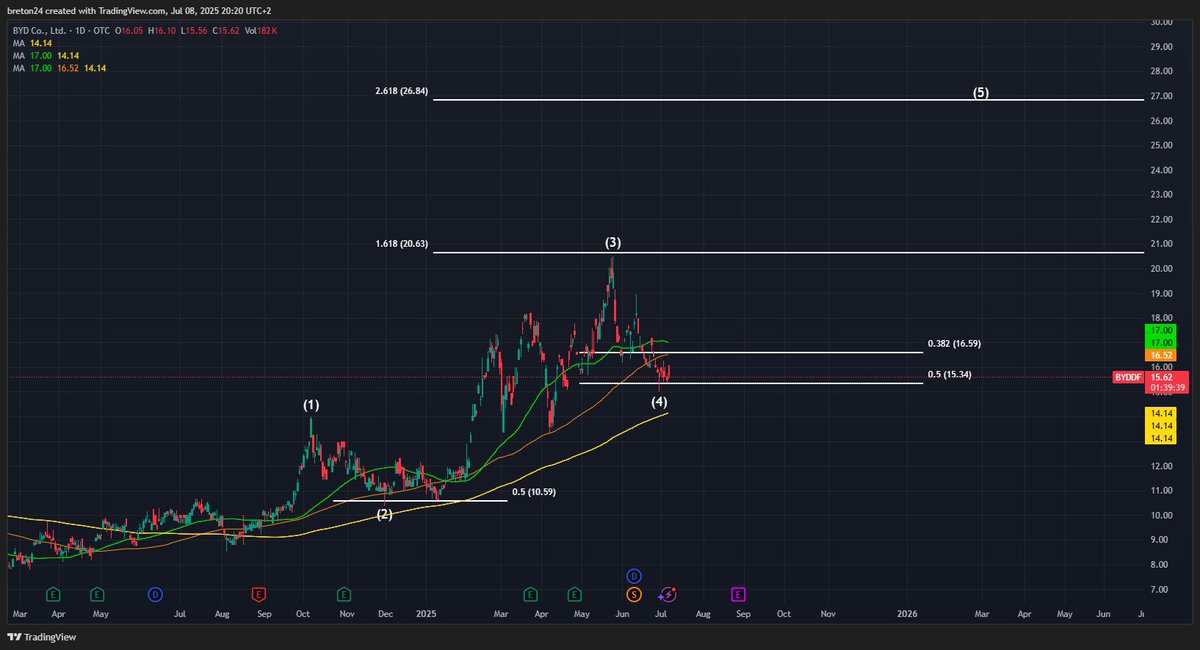1200x650 pixels.
Task: Click the green earnings marker above the May 2024 label
Action: (x=97, y=594)
